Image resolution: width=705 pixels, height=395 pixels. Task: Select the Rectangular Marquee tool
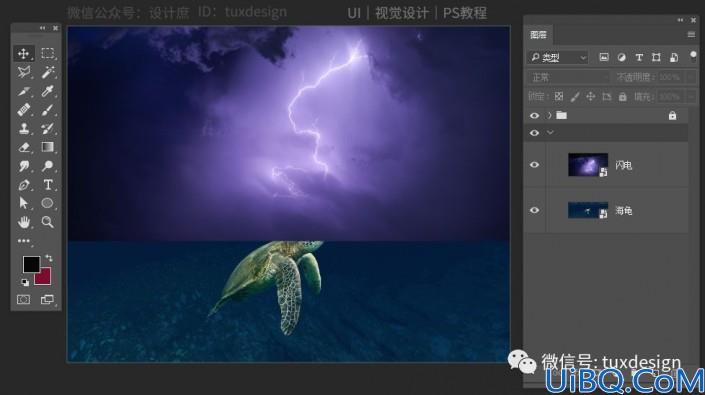pyautogui.click(x=47, y=53)
